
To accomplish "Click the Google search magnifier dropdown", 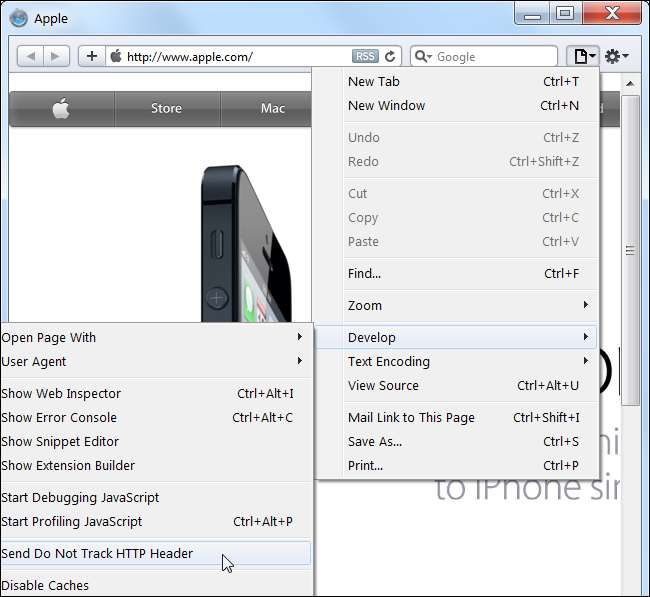I will pos(424,56).
